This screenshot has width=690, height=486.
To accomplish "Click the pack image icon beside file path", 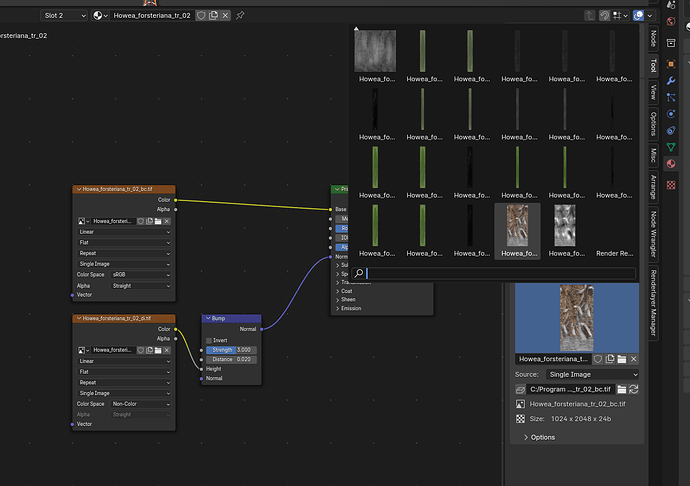I will [x=520, y=390].
